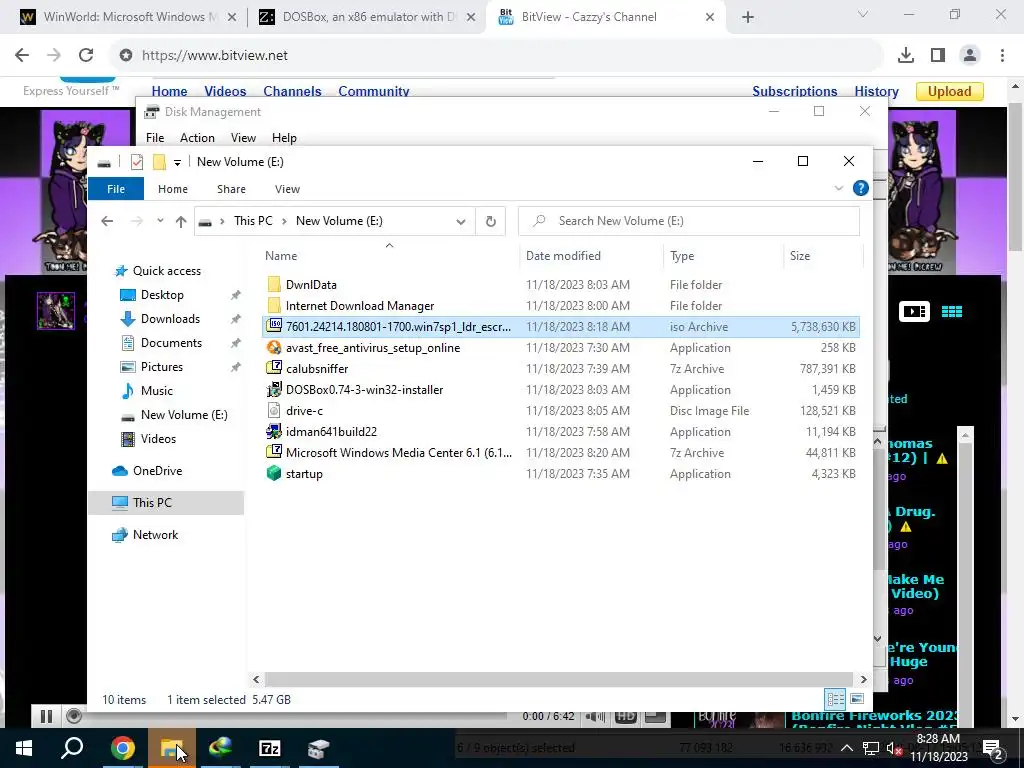
Task: Open 7-Zip from the taskbar
Action: coord(270,748)
